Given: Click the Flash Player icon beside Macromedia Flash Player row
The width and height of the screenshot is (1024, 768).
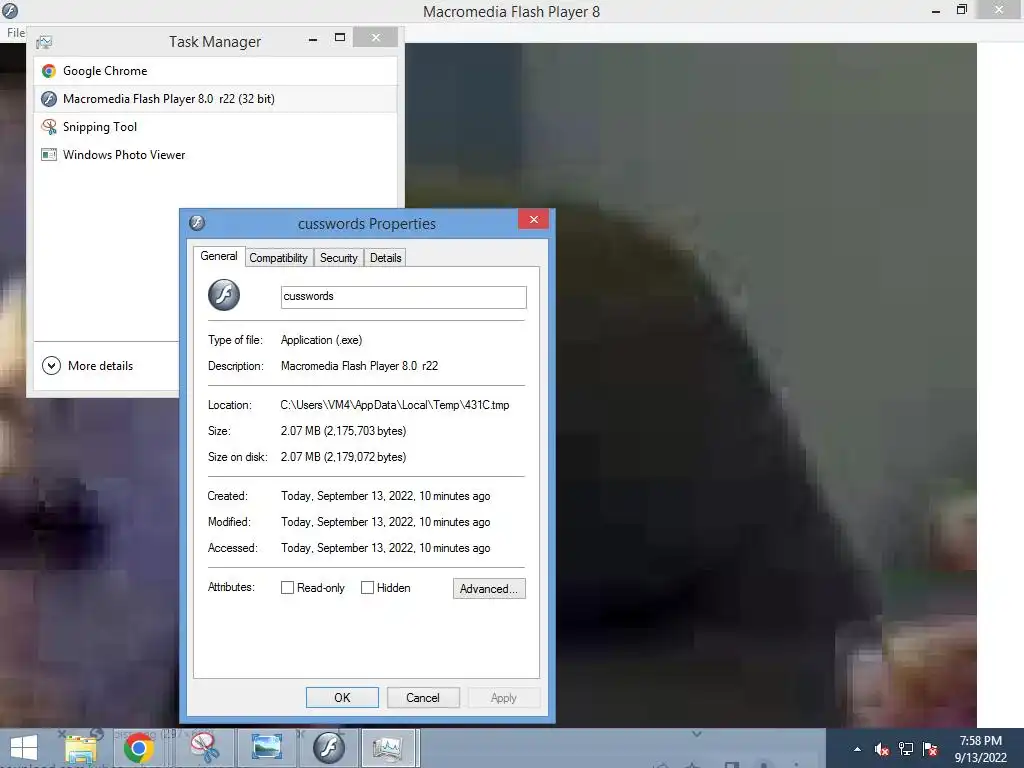Looking at the screenshot, I should click(x=49, y=99).
